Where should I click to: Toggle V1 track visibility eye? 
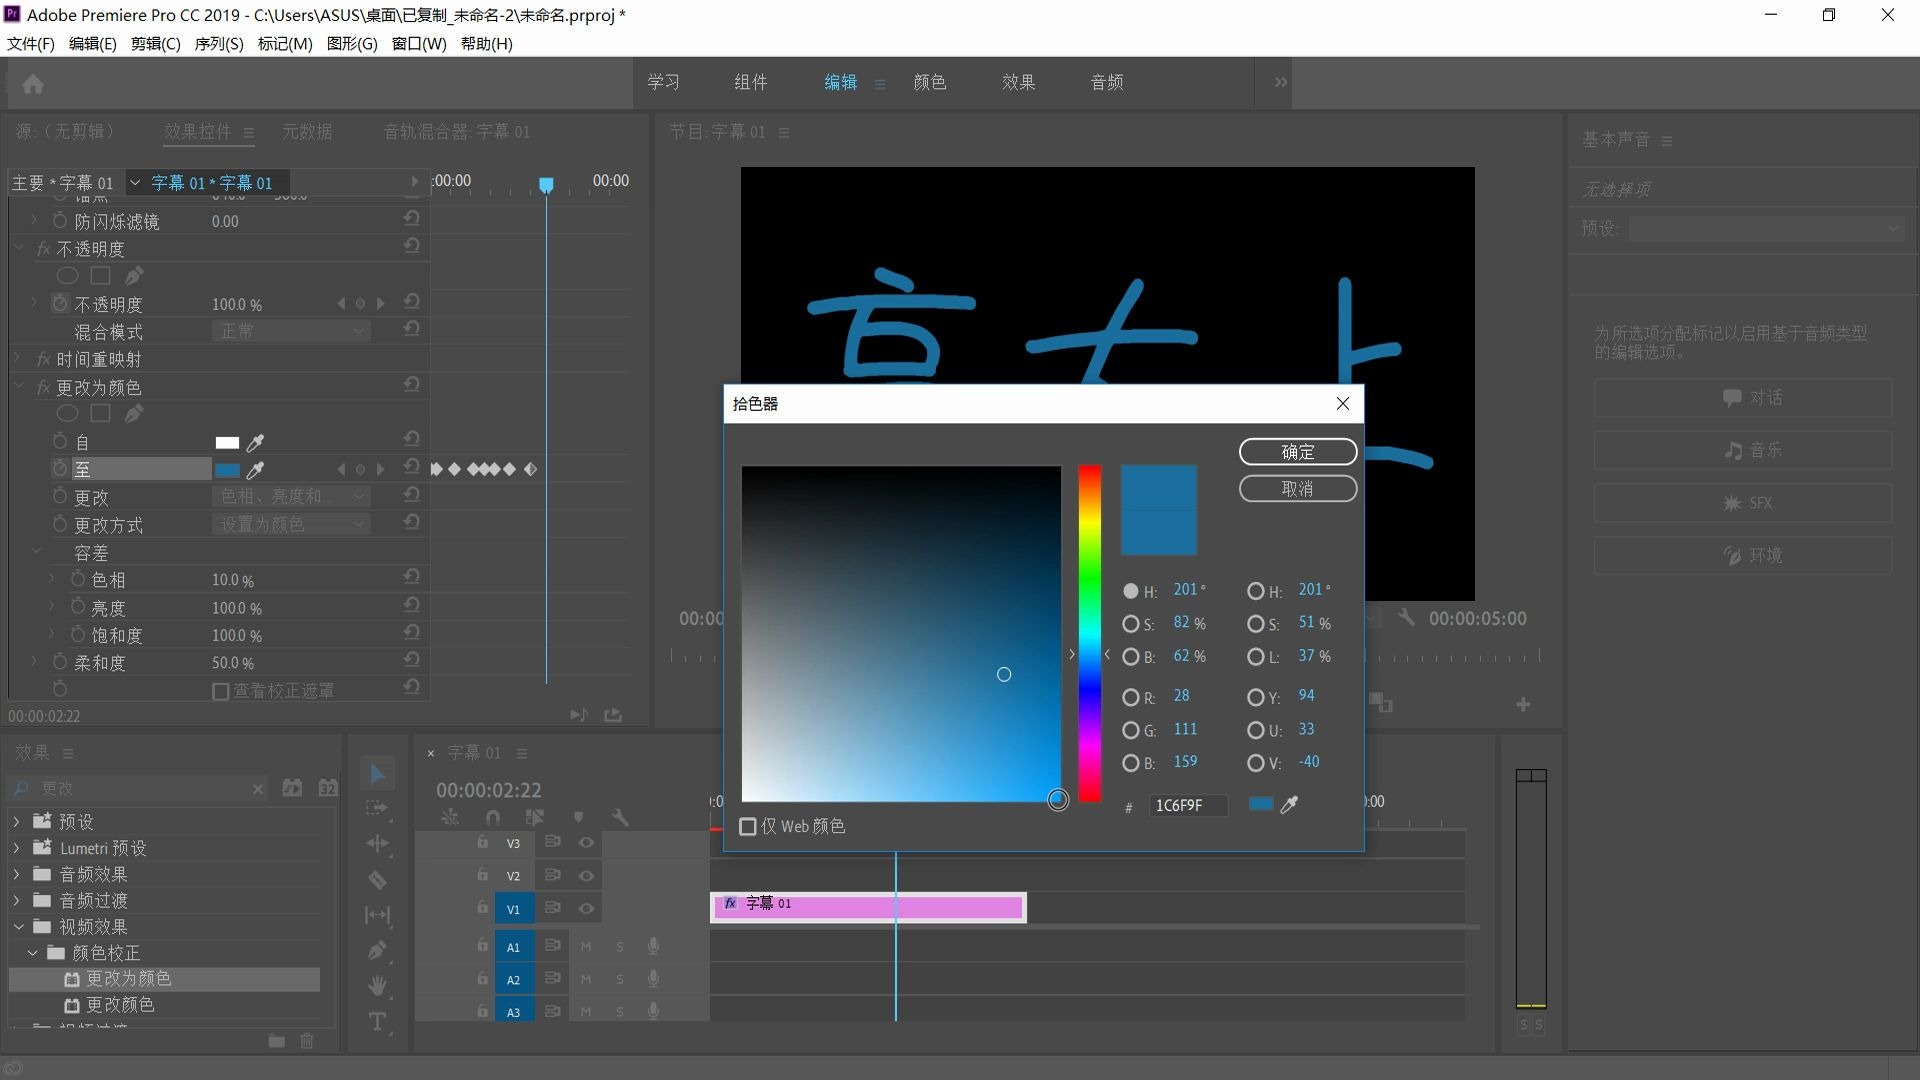pos(586,909)
